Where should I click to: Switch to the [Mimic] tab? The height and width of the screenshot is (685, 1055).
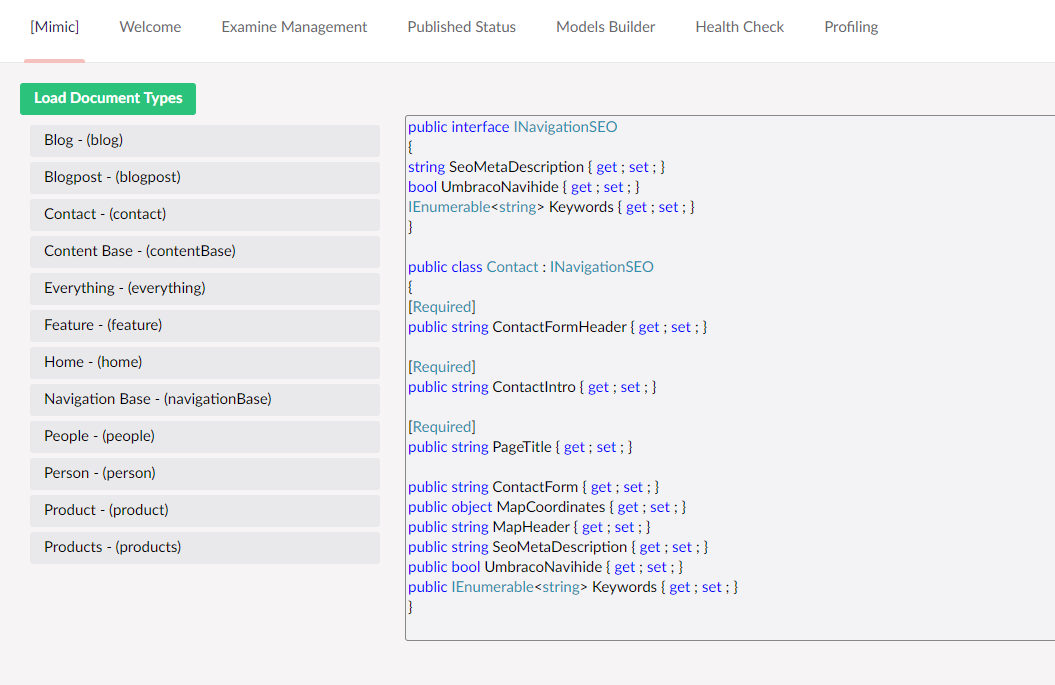(54, 27)
